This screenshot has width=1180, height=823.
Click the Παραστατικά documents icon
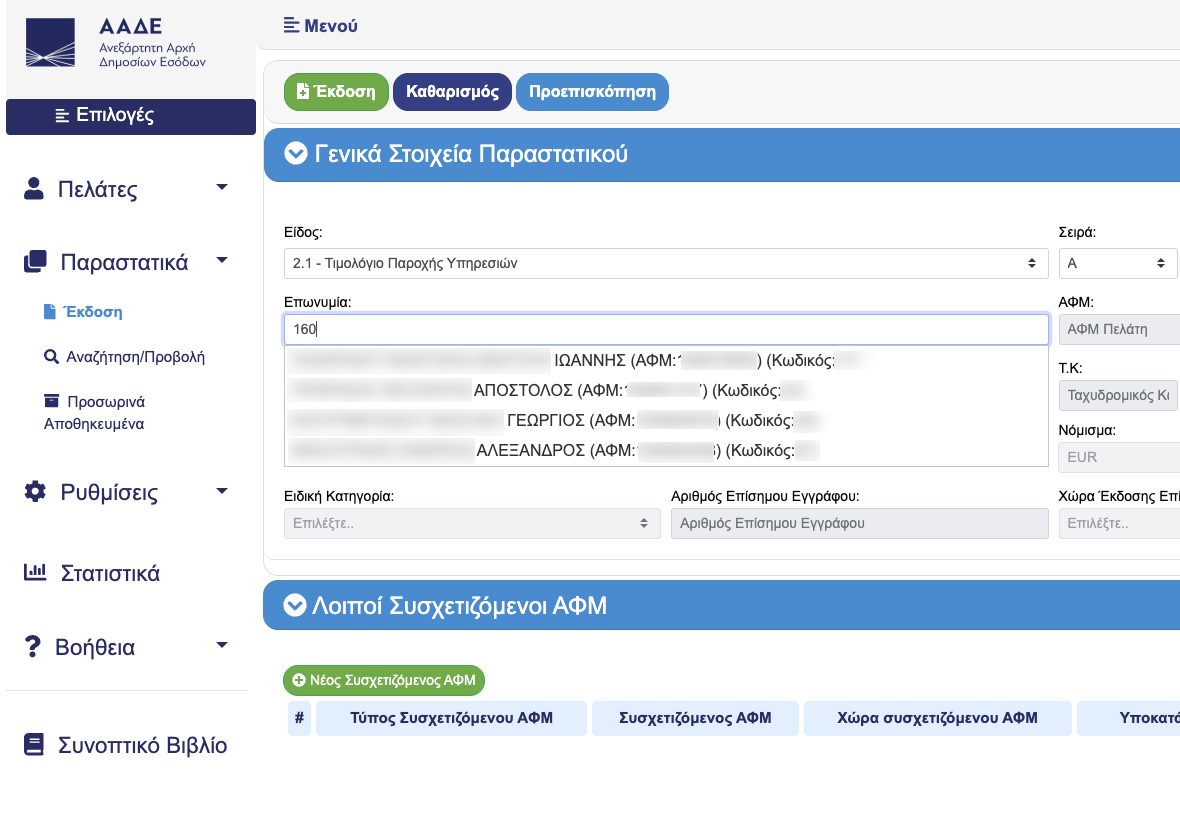coord(35,262)
